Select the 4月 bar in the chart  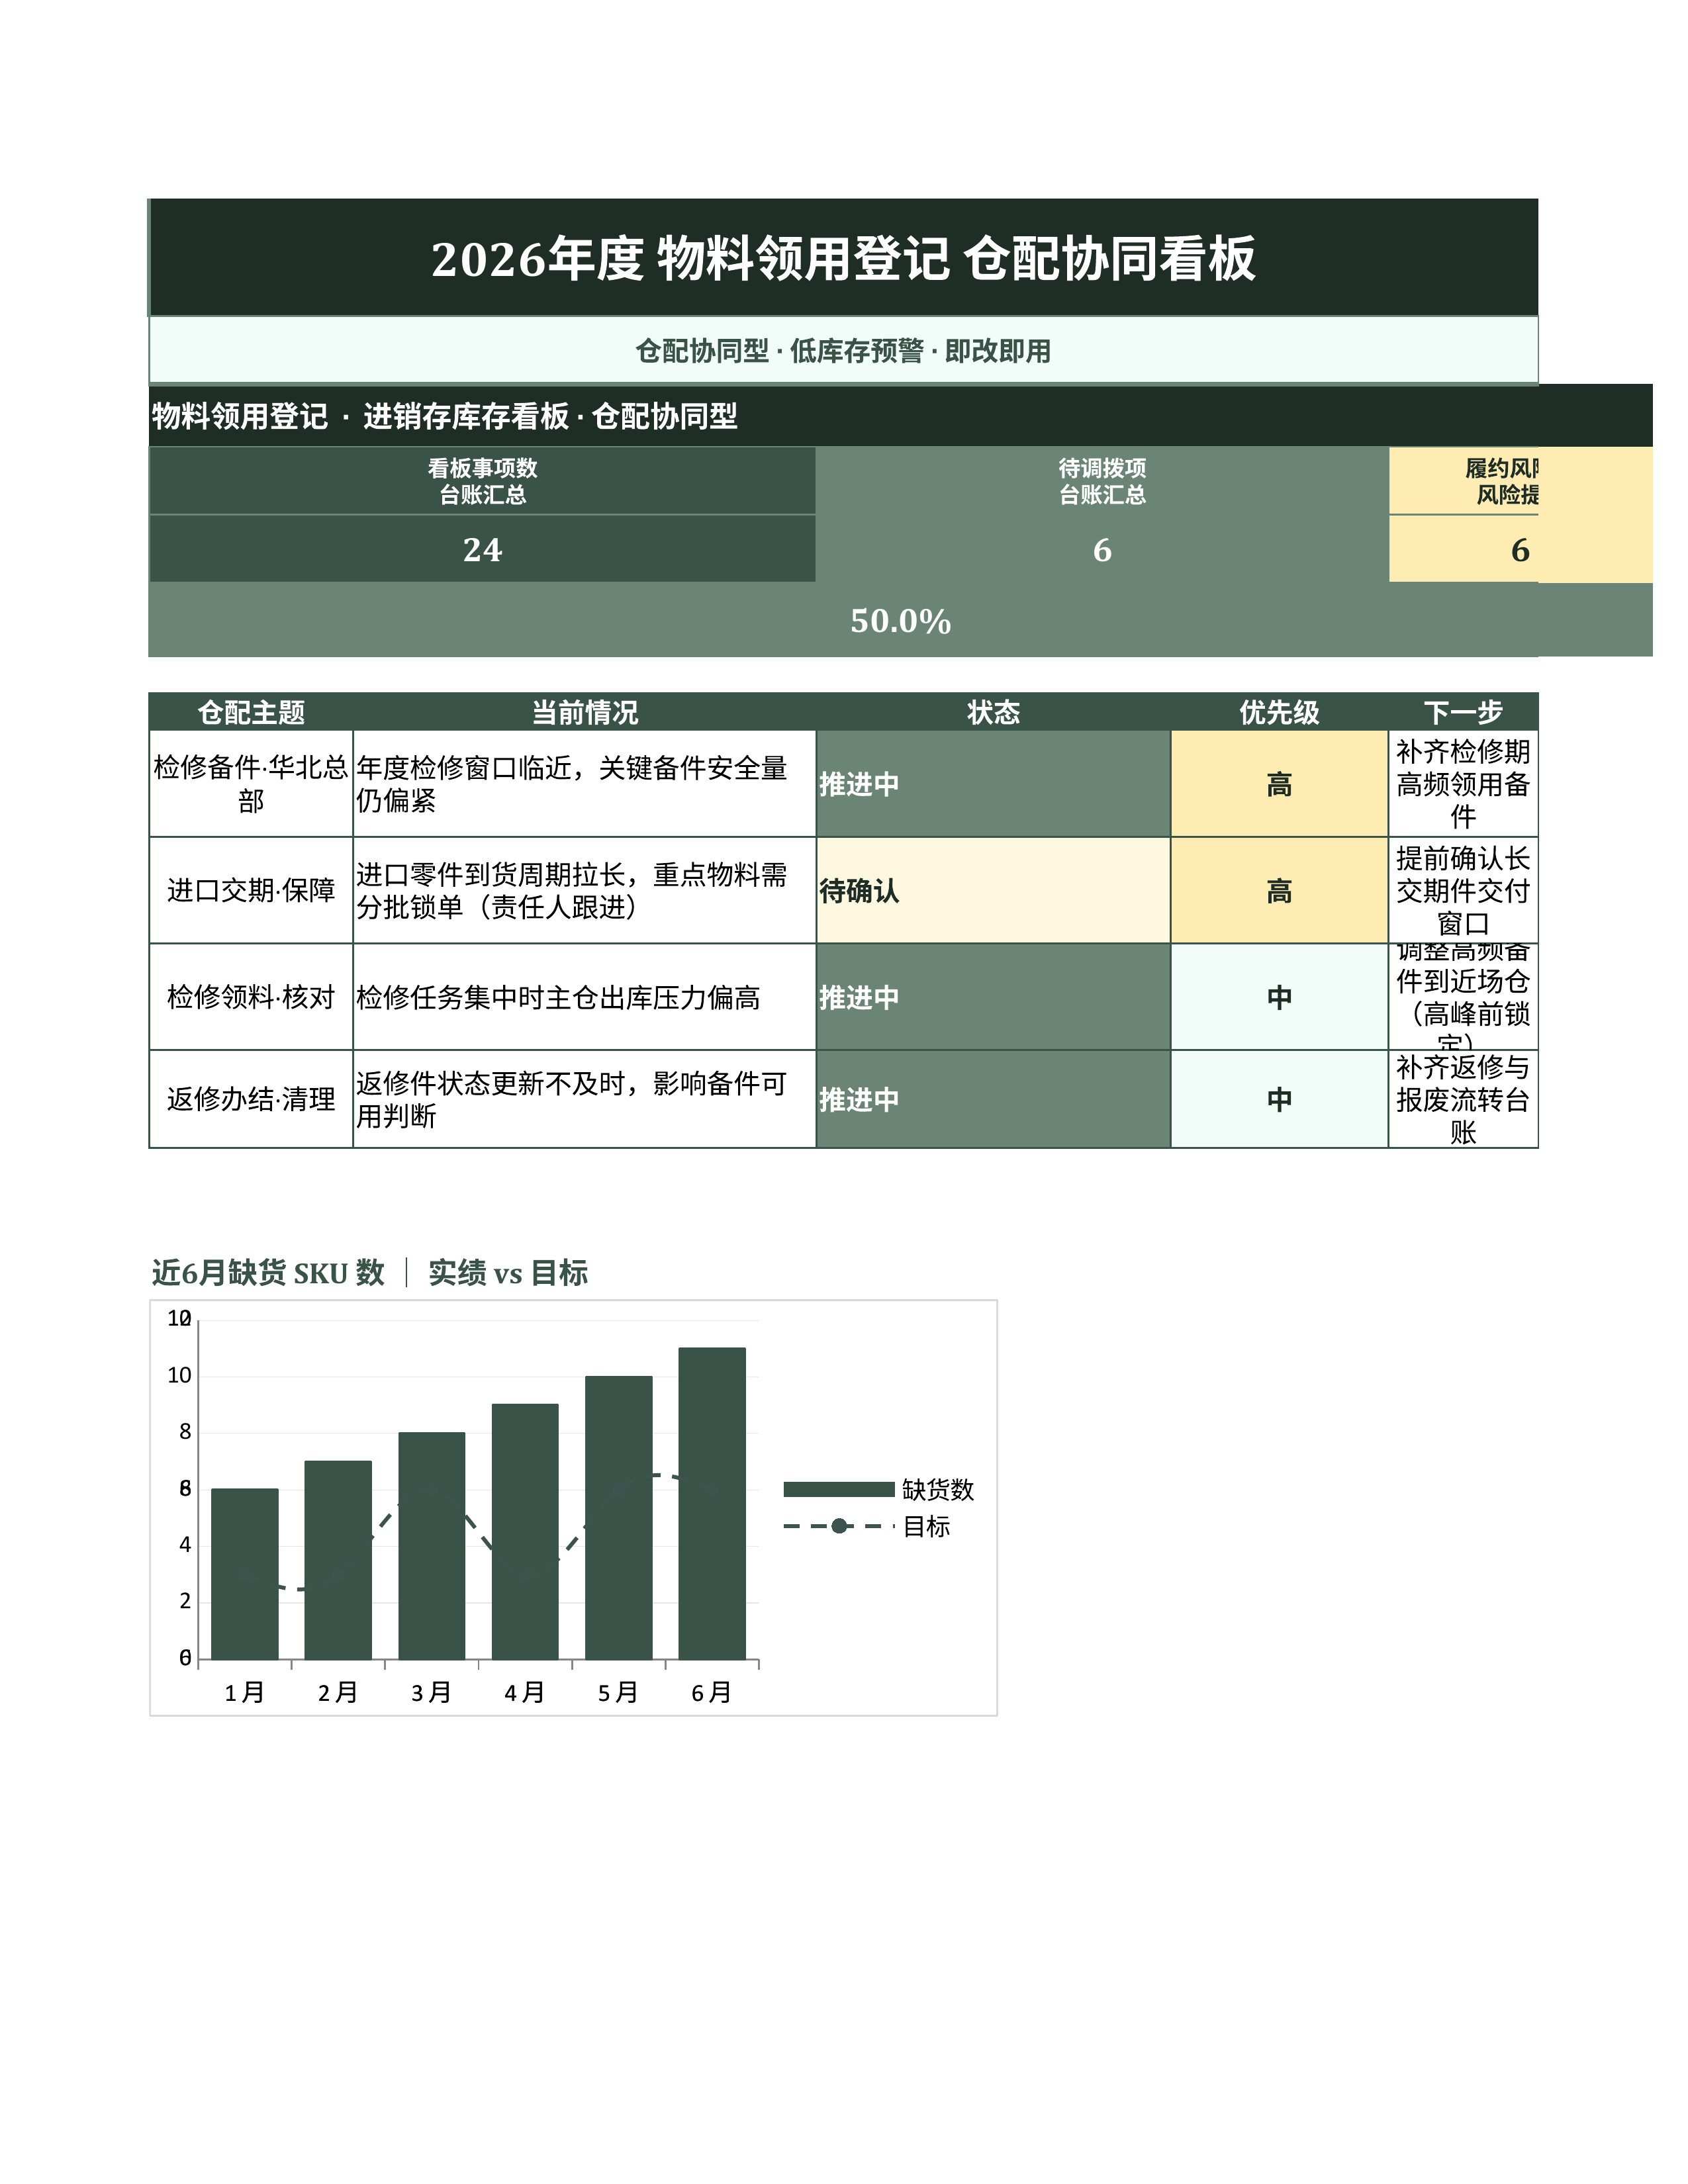coord(525,1532)
